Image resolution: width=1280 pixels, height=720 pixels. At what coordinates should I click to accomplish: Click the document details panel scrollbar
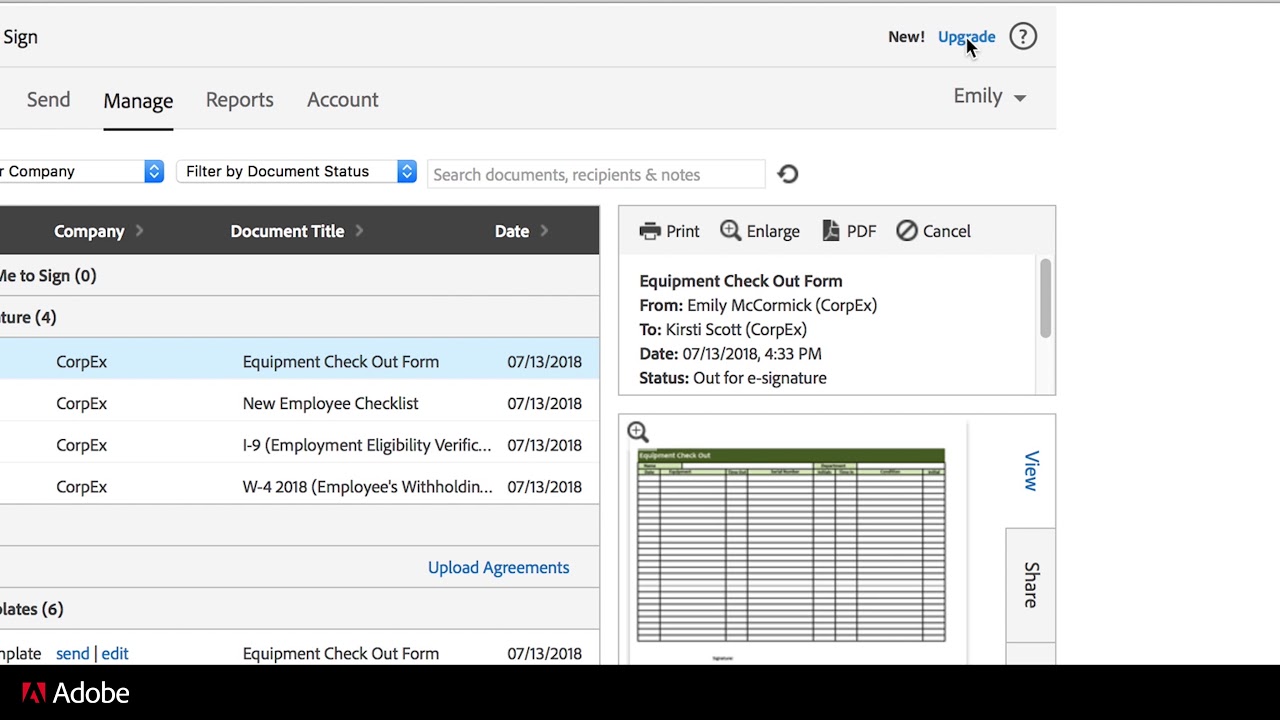(1045, 298)
